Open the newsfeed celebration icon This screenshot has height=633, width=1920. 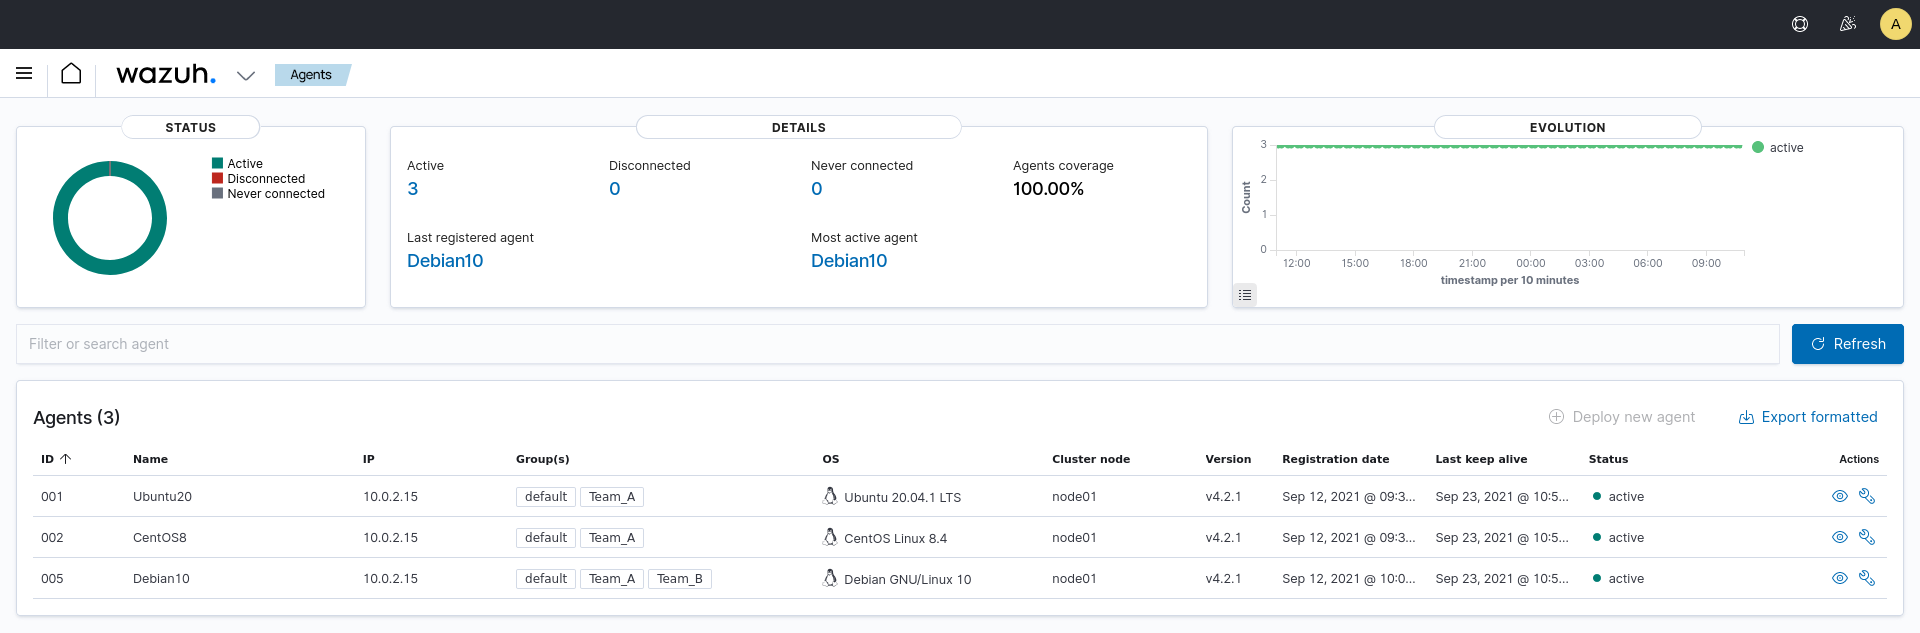tap(1848, 24)
